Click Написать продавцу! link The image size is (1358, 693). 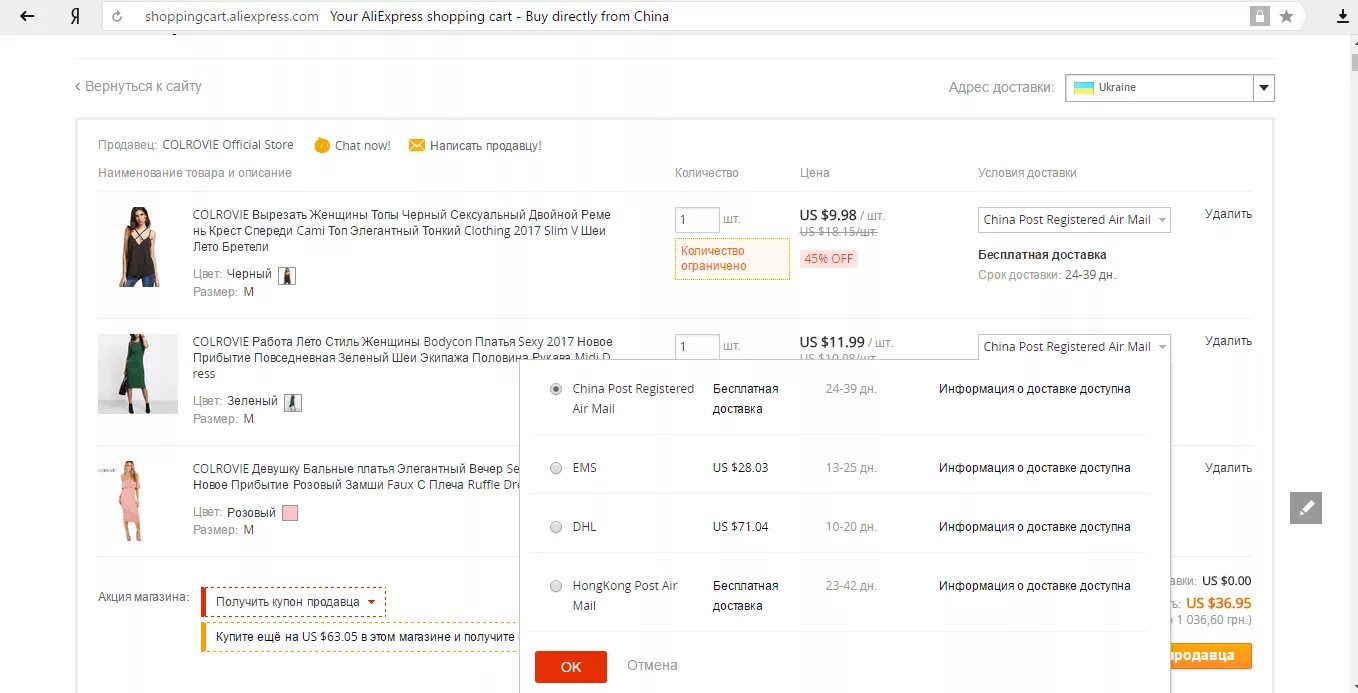[x=486, y=145]
